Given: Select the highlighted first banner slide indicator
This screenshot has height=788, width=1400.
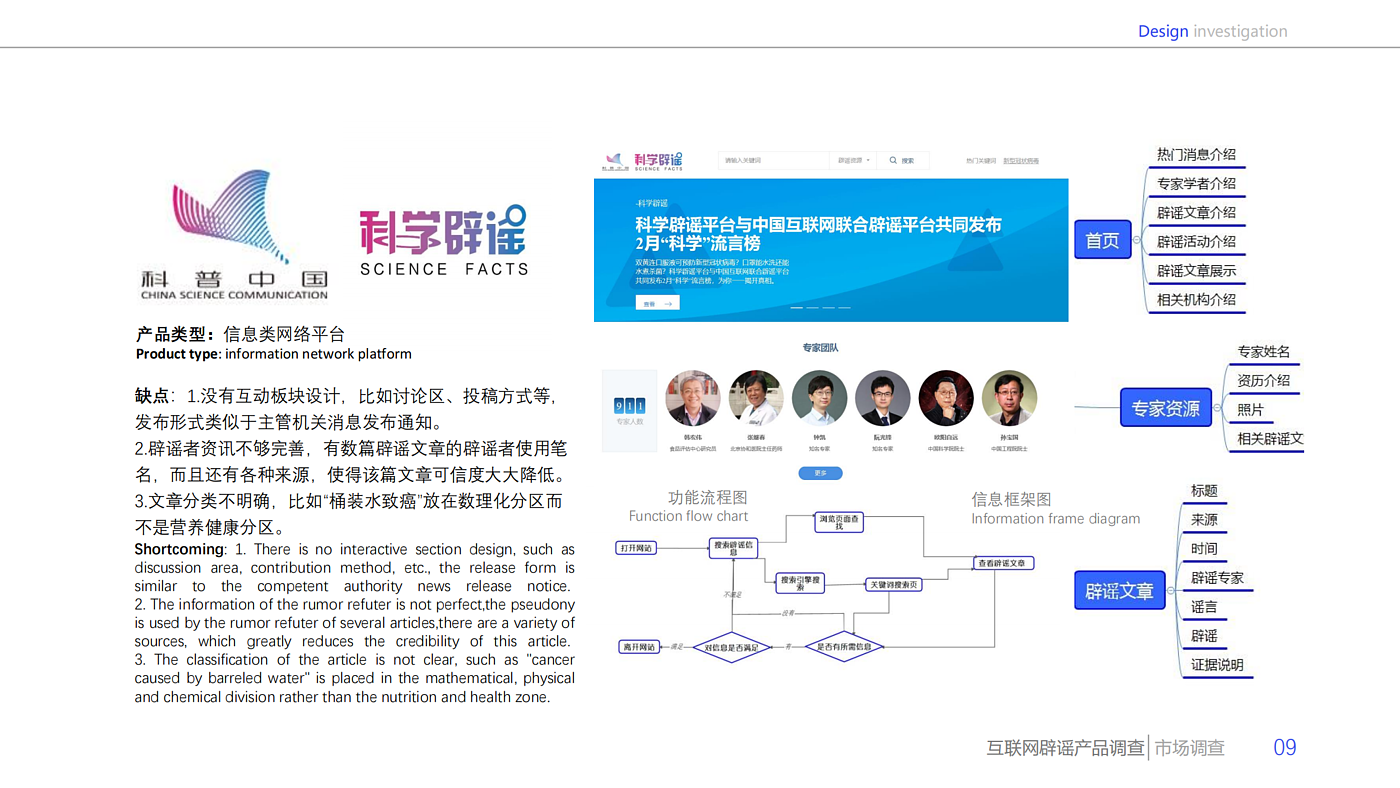Looking at the screenshot, I should (797, 308).
